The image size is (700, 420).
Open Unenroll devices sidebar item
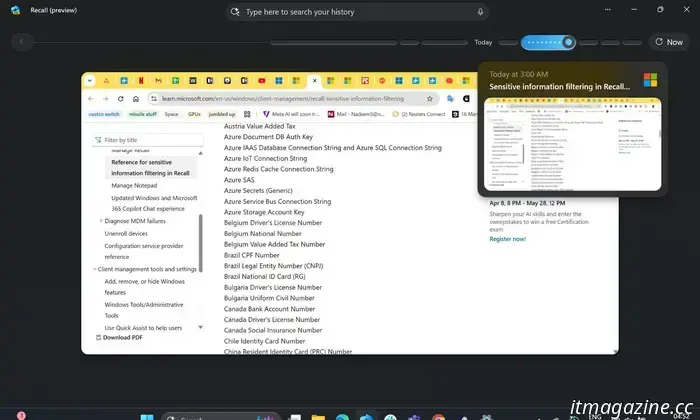click(126, 233)
